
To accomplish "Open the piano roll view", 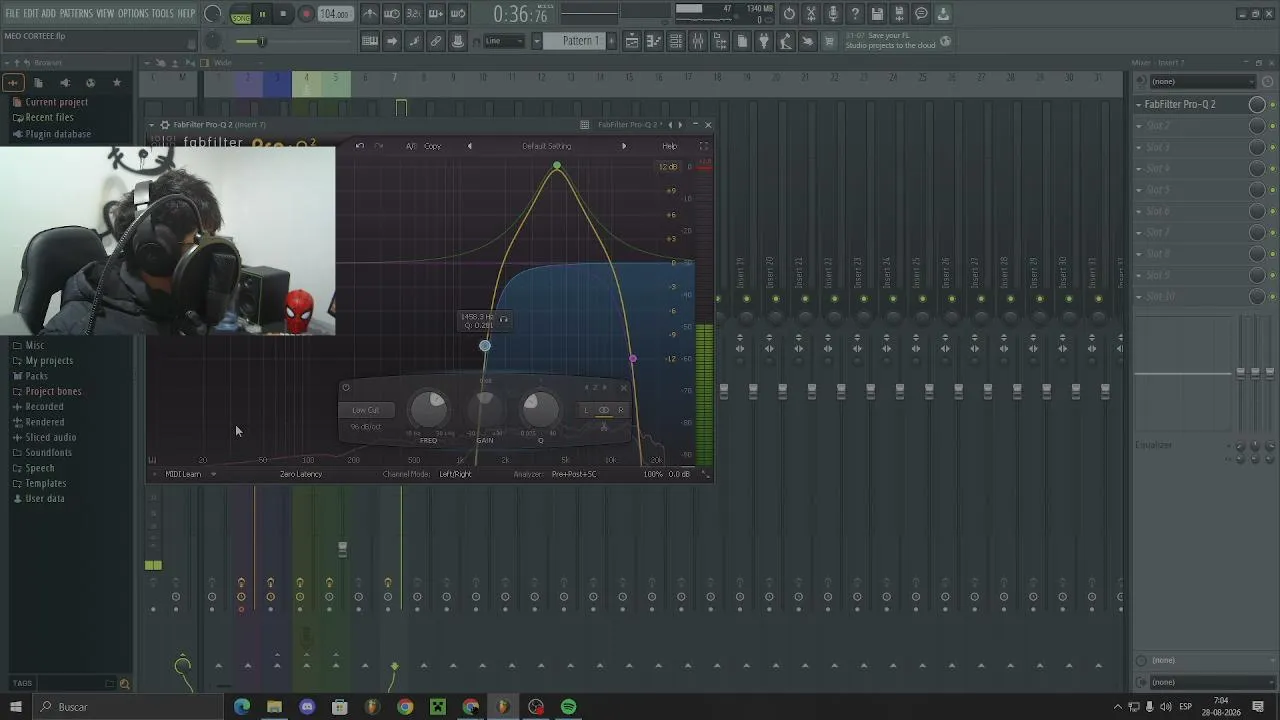I will (x=654, y=41).
